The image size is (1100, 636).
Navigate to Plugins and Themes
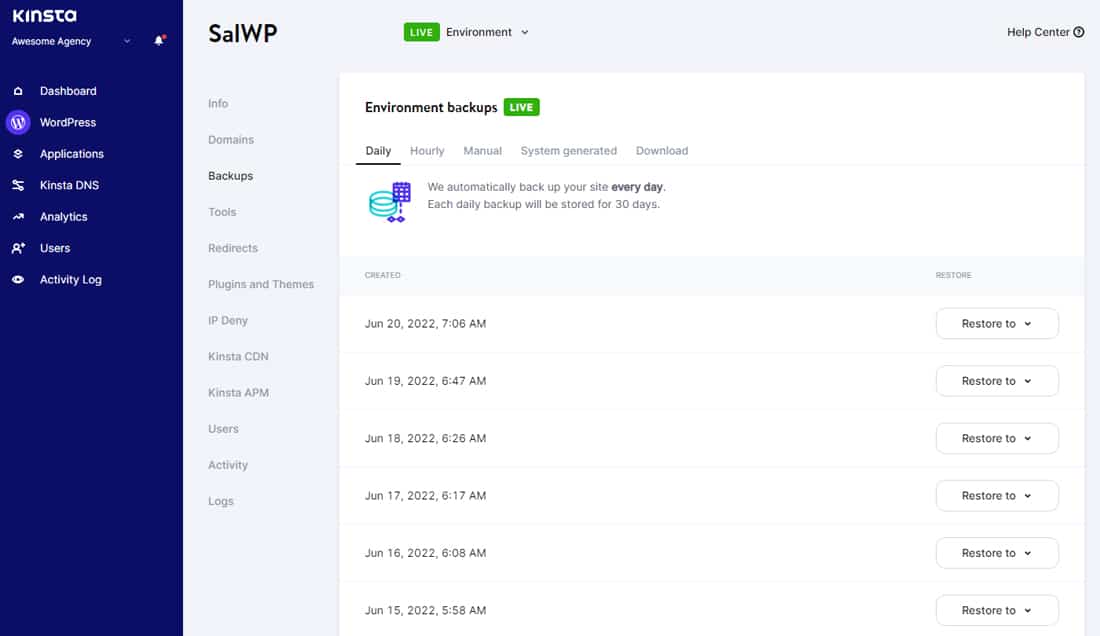[261, 284]
